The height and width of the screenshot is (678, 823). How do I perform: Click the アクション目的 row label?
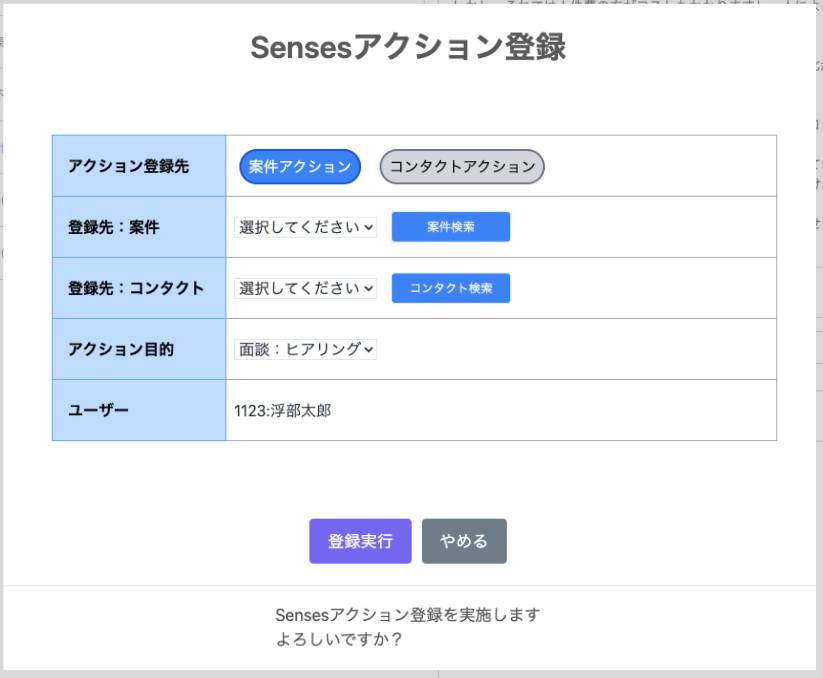[139, 349]
